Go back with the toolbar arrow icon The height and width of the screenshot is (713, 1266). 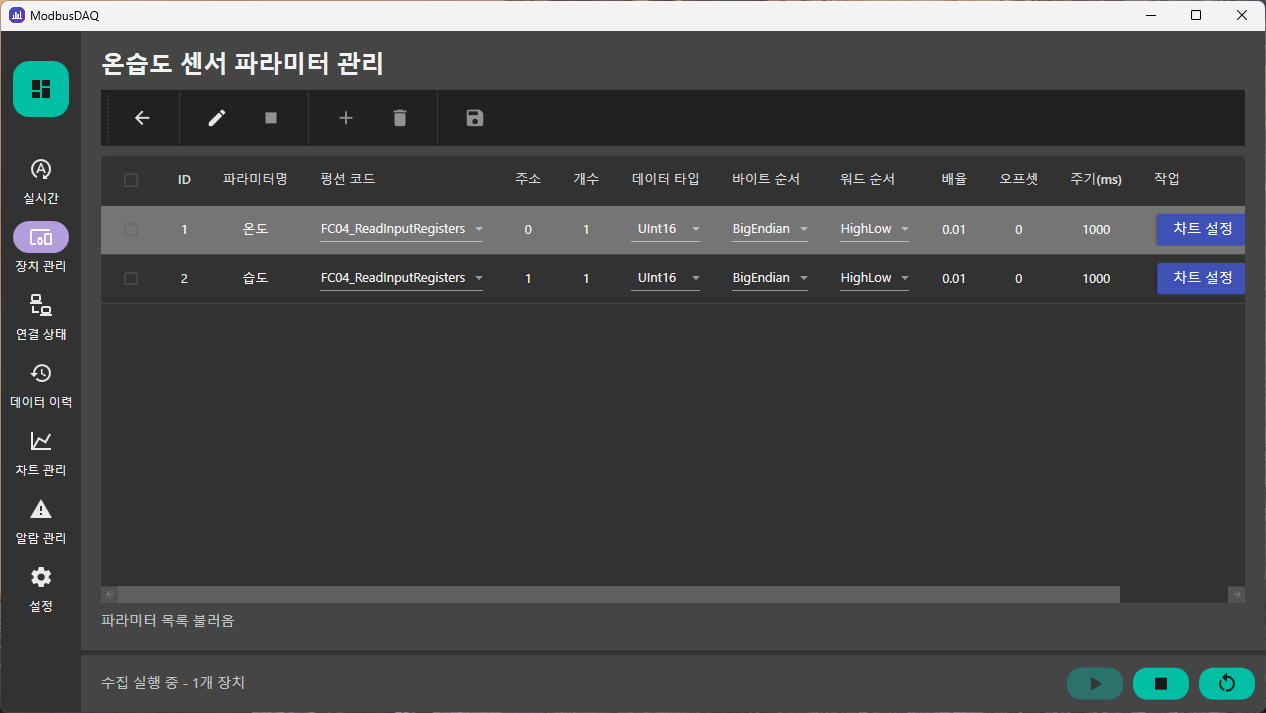tap(142, 118)
